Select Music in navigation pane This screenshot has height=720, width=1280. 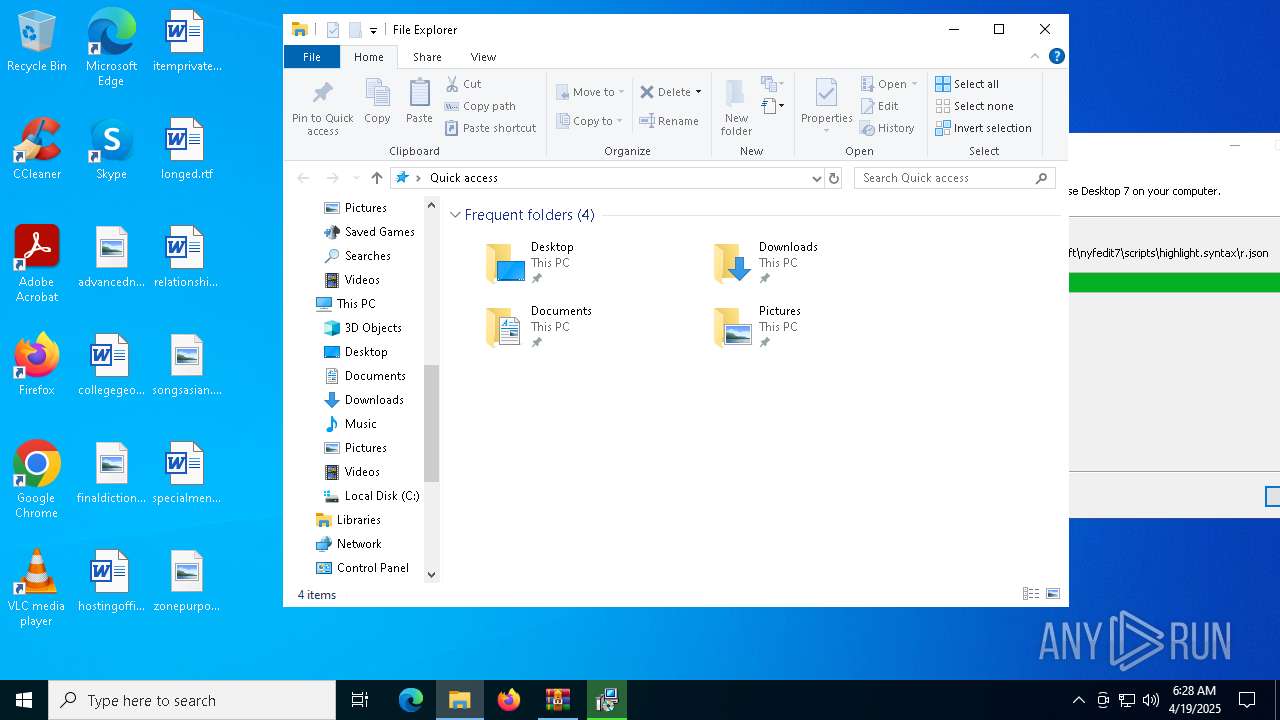tap(360, 424)
